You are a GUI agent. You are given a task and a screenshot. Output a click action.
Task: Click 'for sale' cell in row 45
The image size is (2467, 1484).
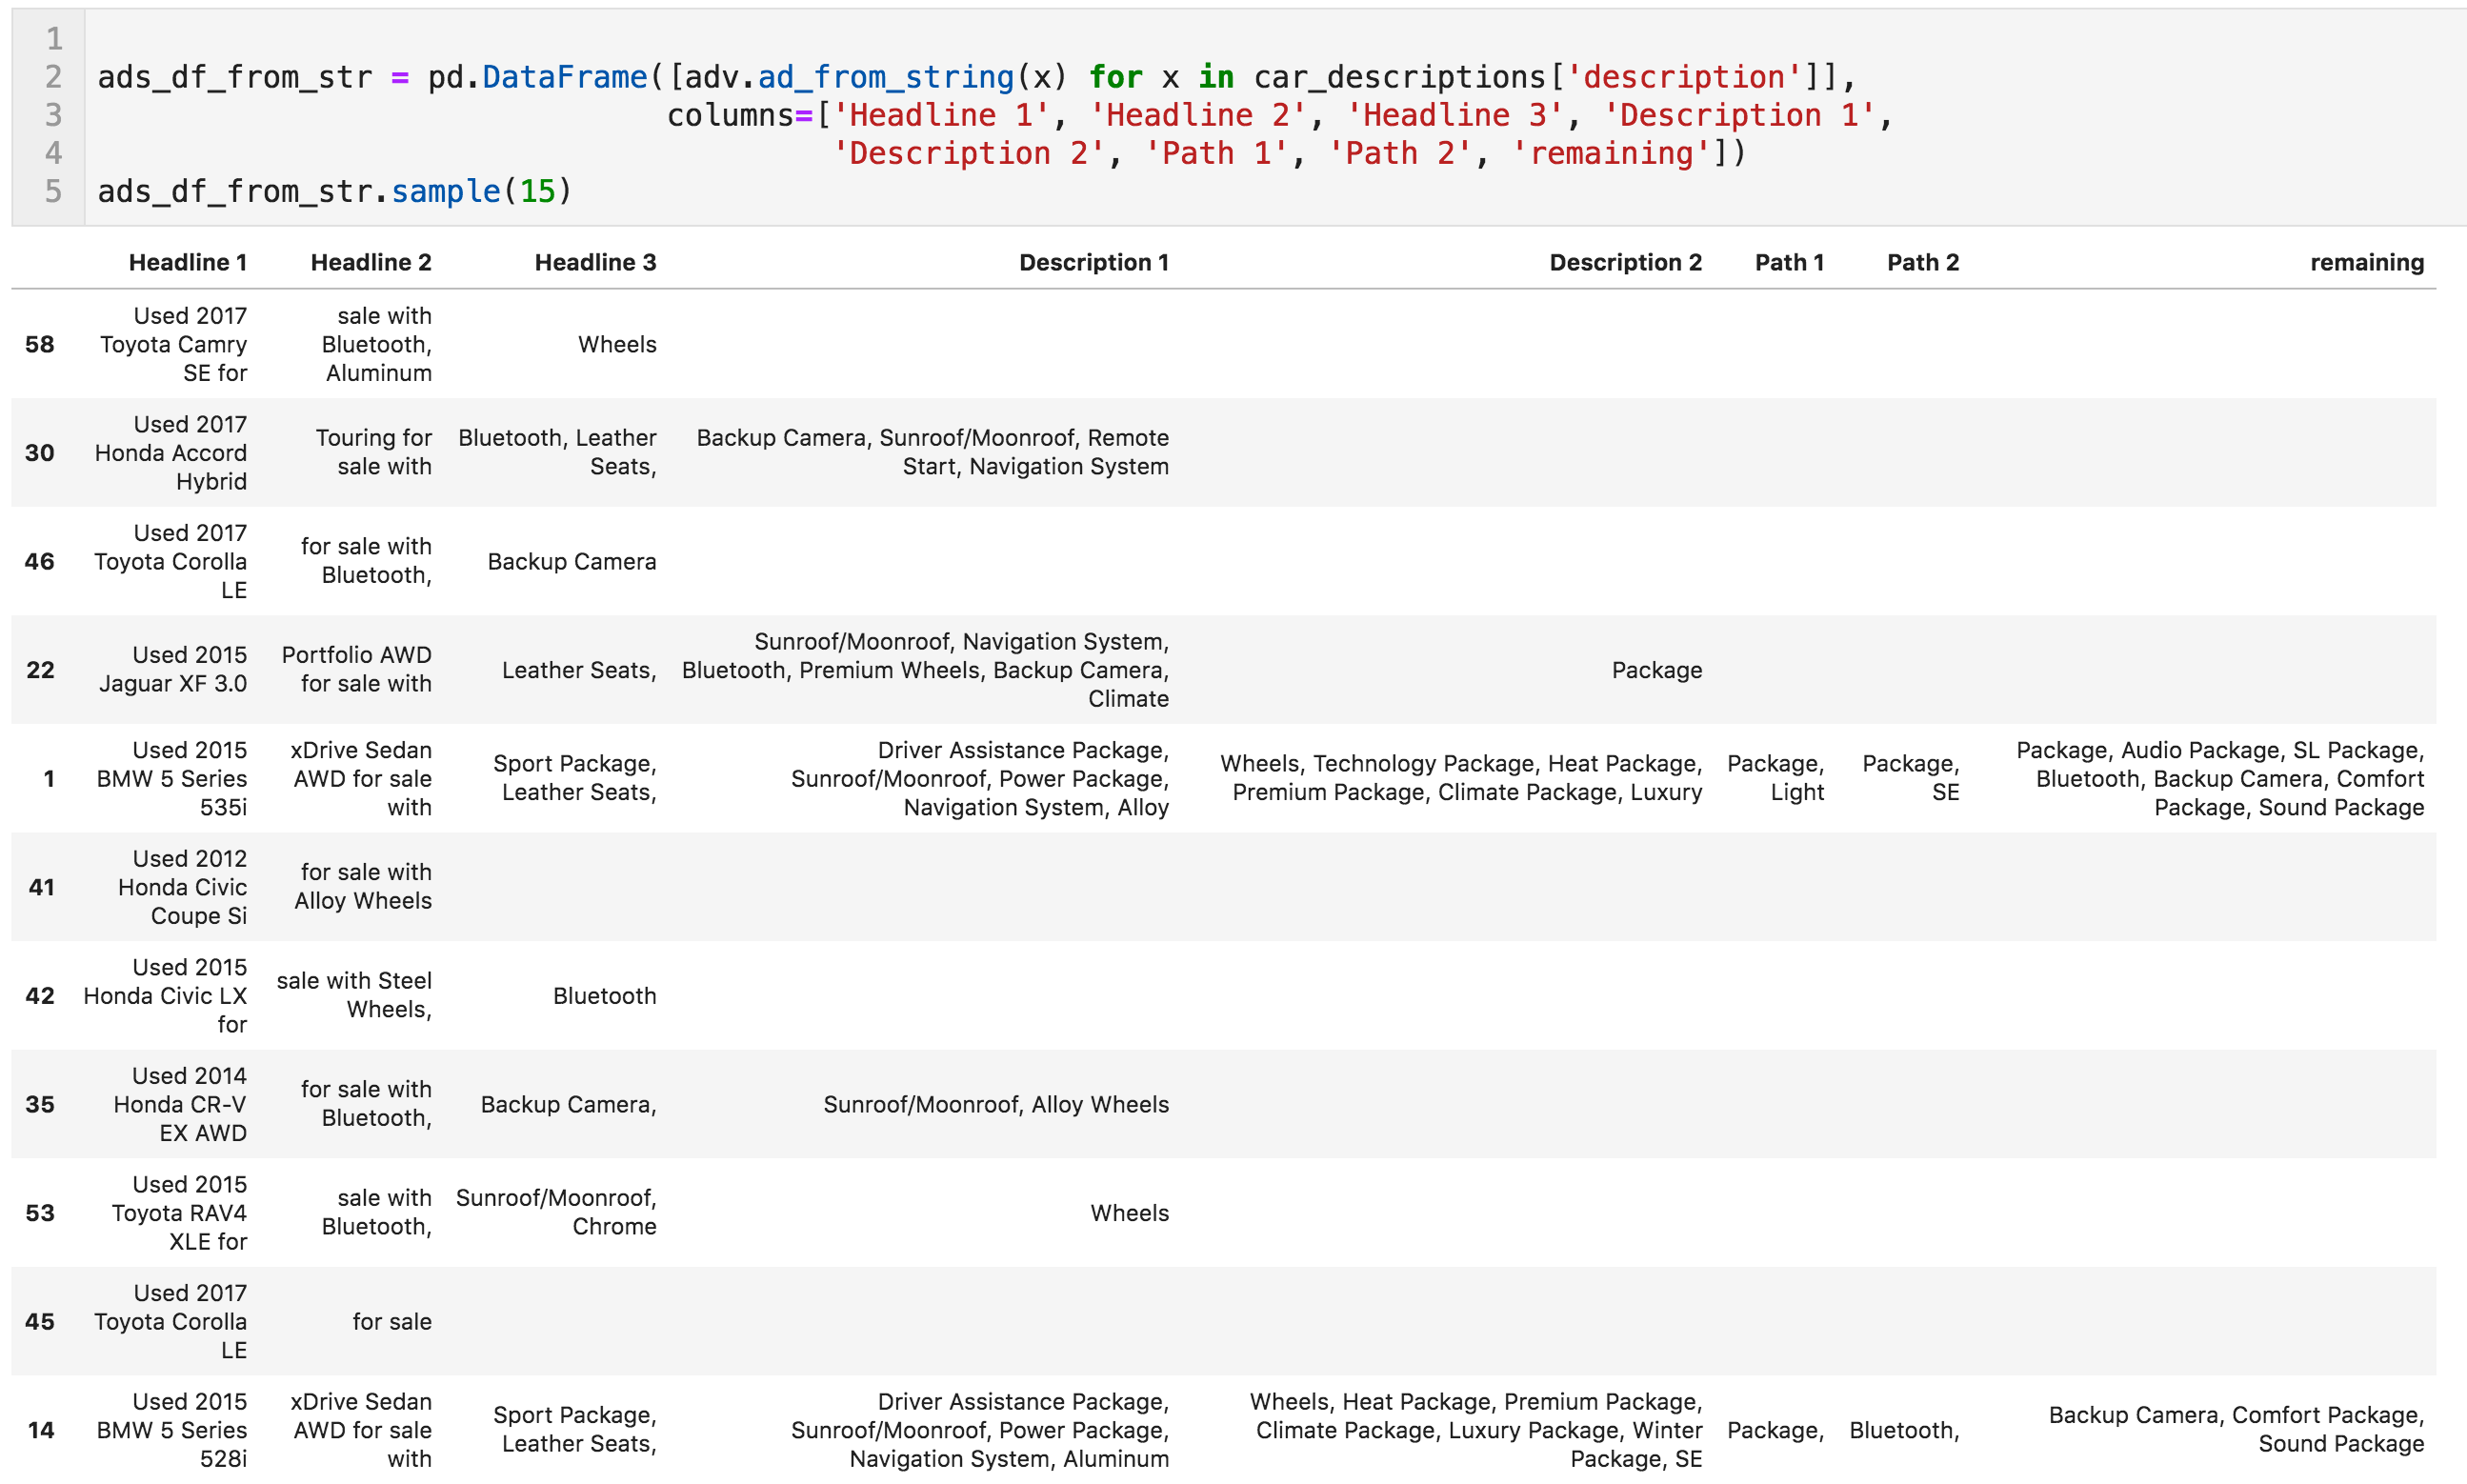click(x=391, y=1321)
